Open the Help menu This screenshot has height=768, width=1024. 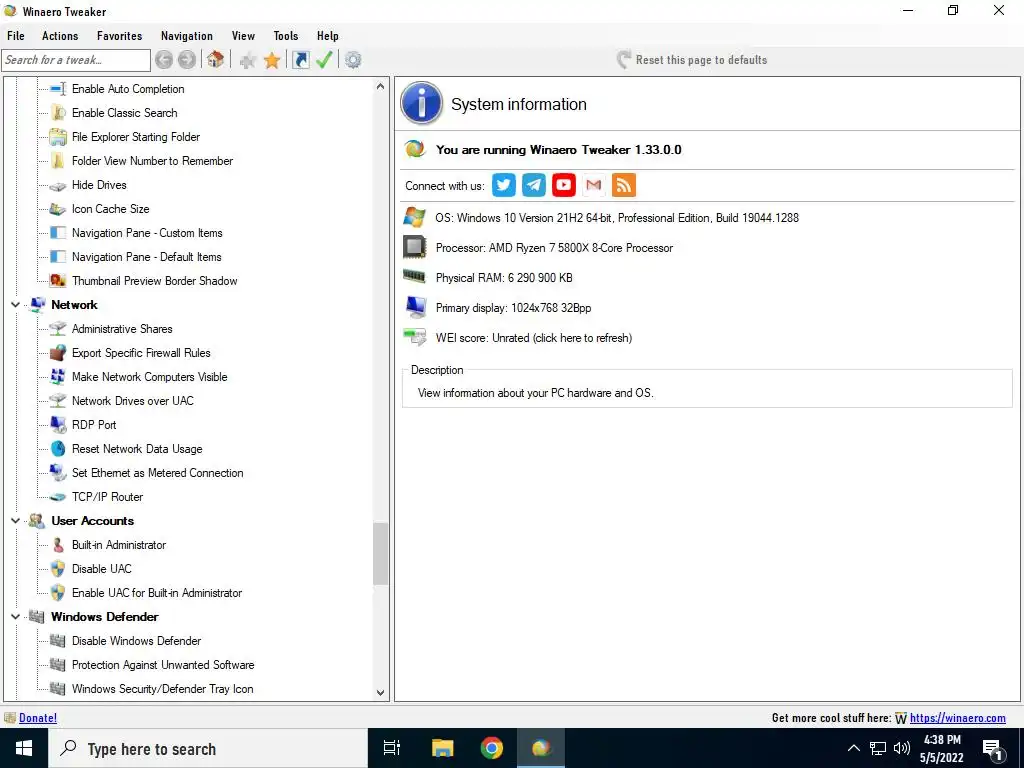[x=328, y=36]
